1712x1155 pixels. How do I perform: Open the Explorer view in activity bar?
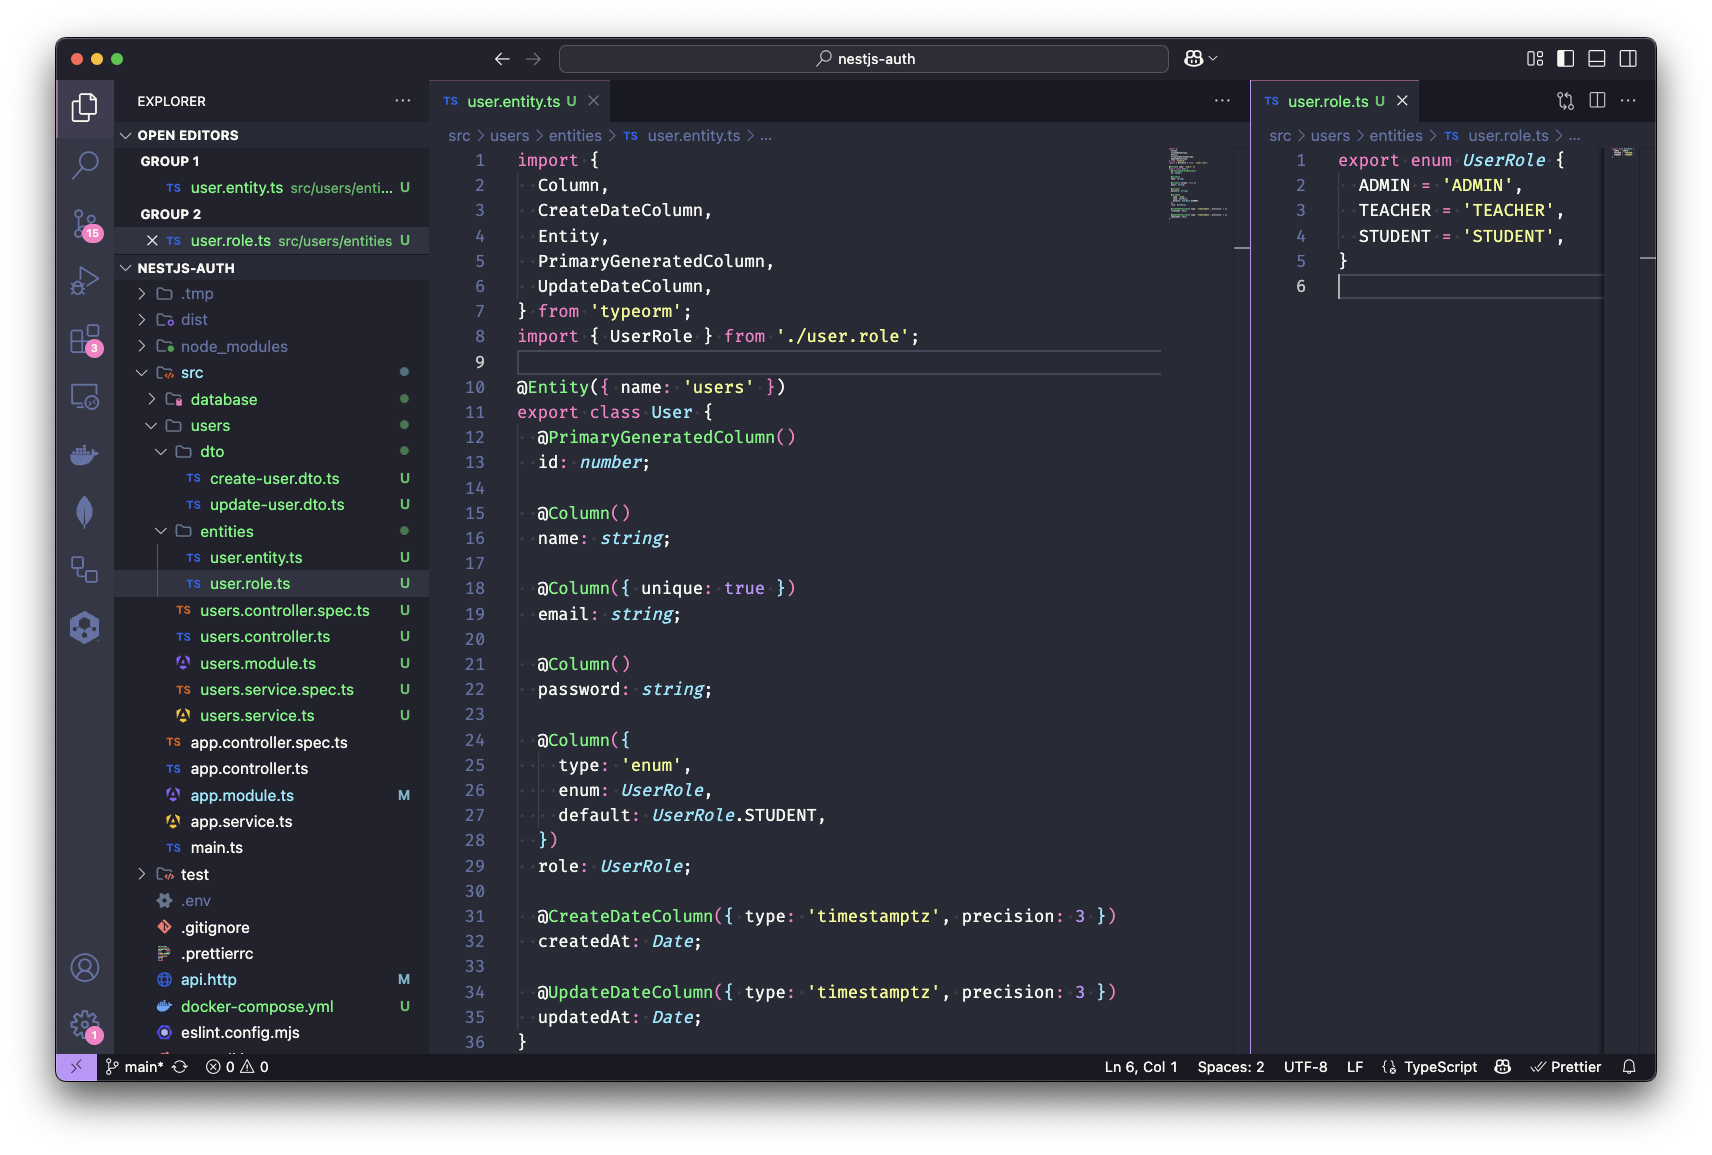click(85, 107)
